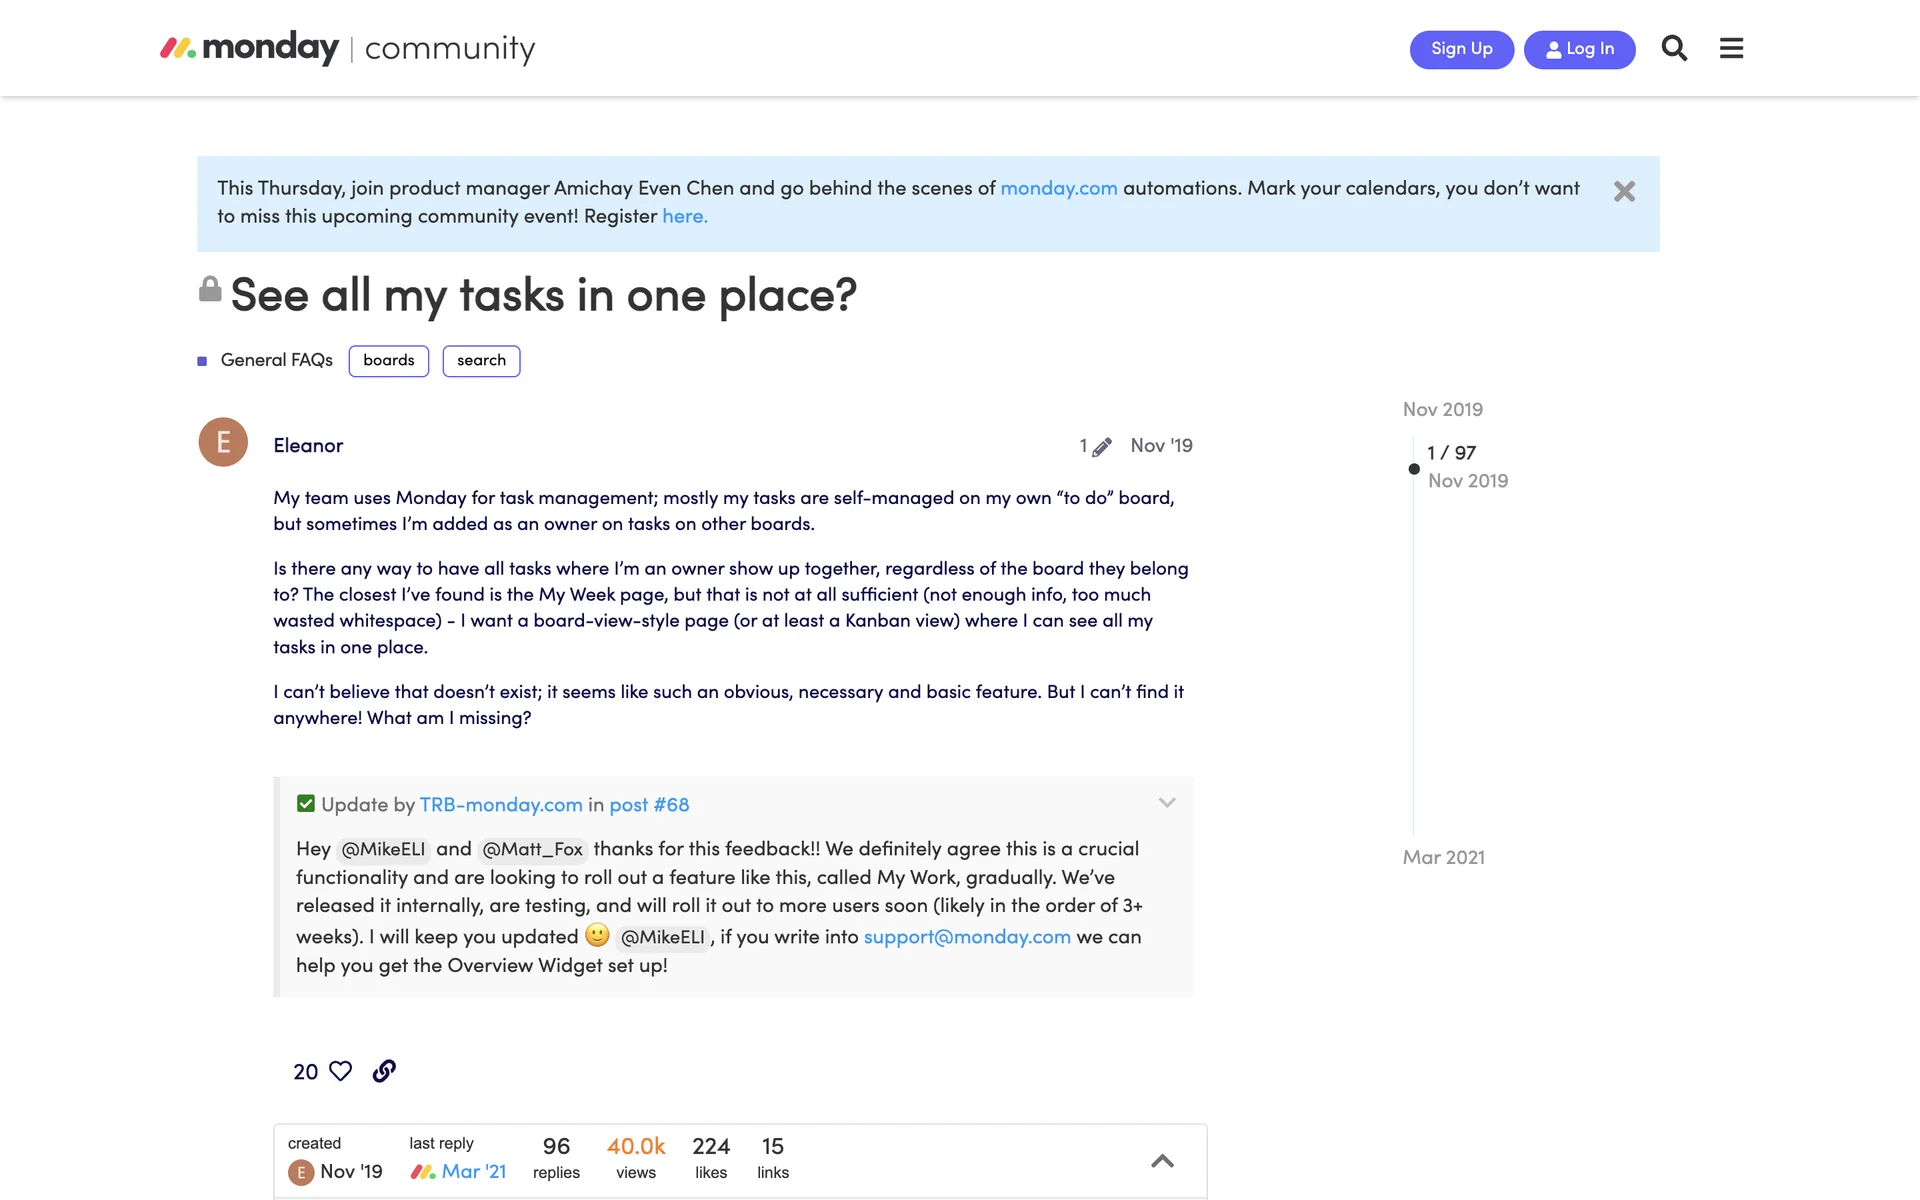
Task: Collapse the topic summary panel
Action: (1162, 1161)
